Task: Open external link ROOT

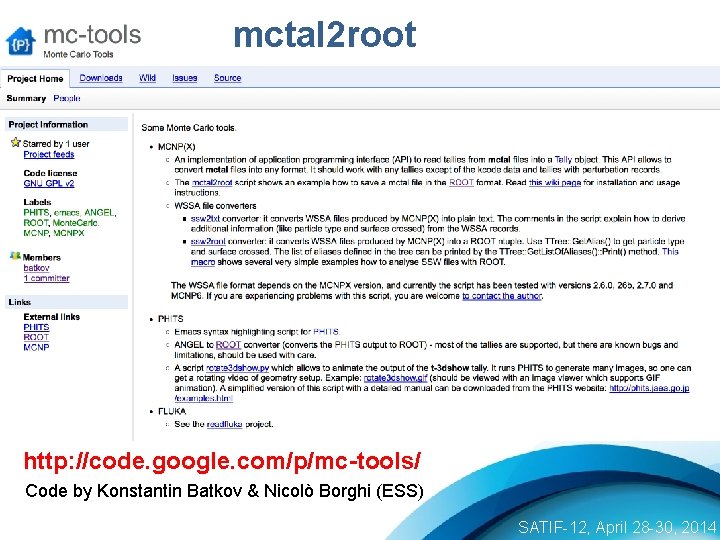Action: tap(36, 337)
